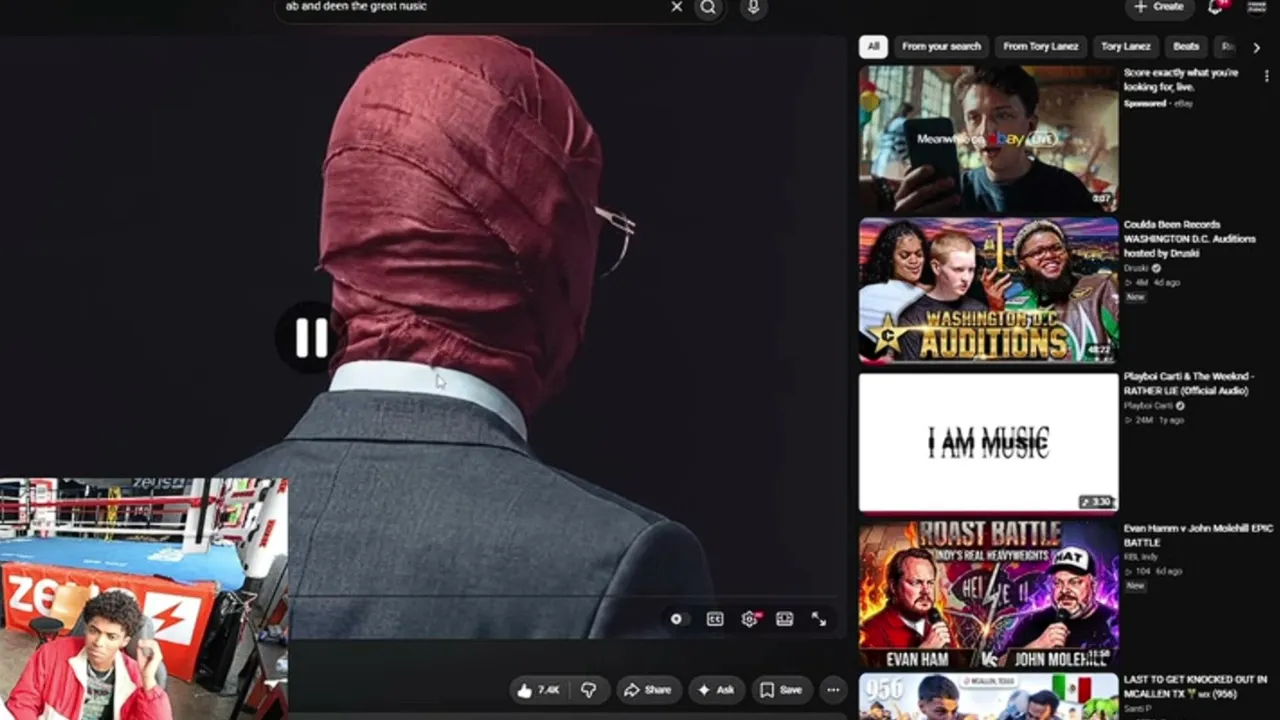Show more filter chips with the right arrow
The height and width of the screenshot is (720, 1280).
(1257, 47)
